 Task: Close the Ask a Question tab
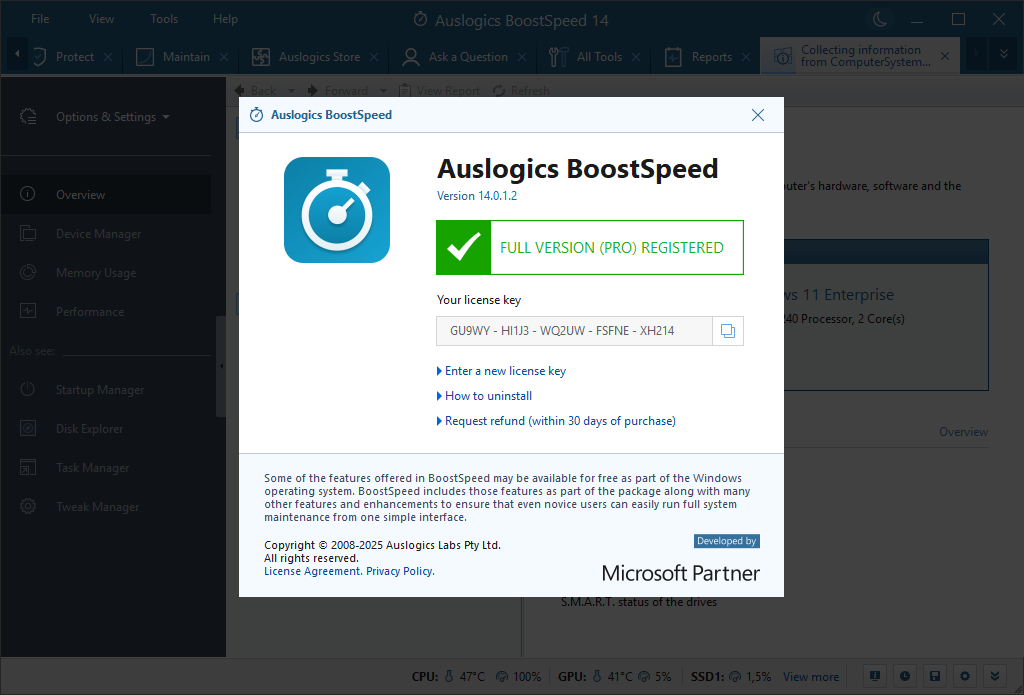coord(522,57)
